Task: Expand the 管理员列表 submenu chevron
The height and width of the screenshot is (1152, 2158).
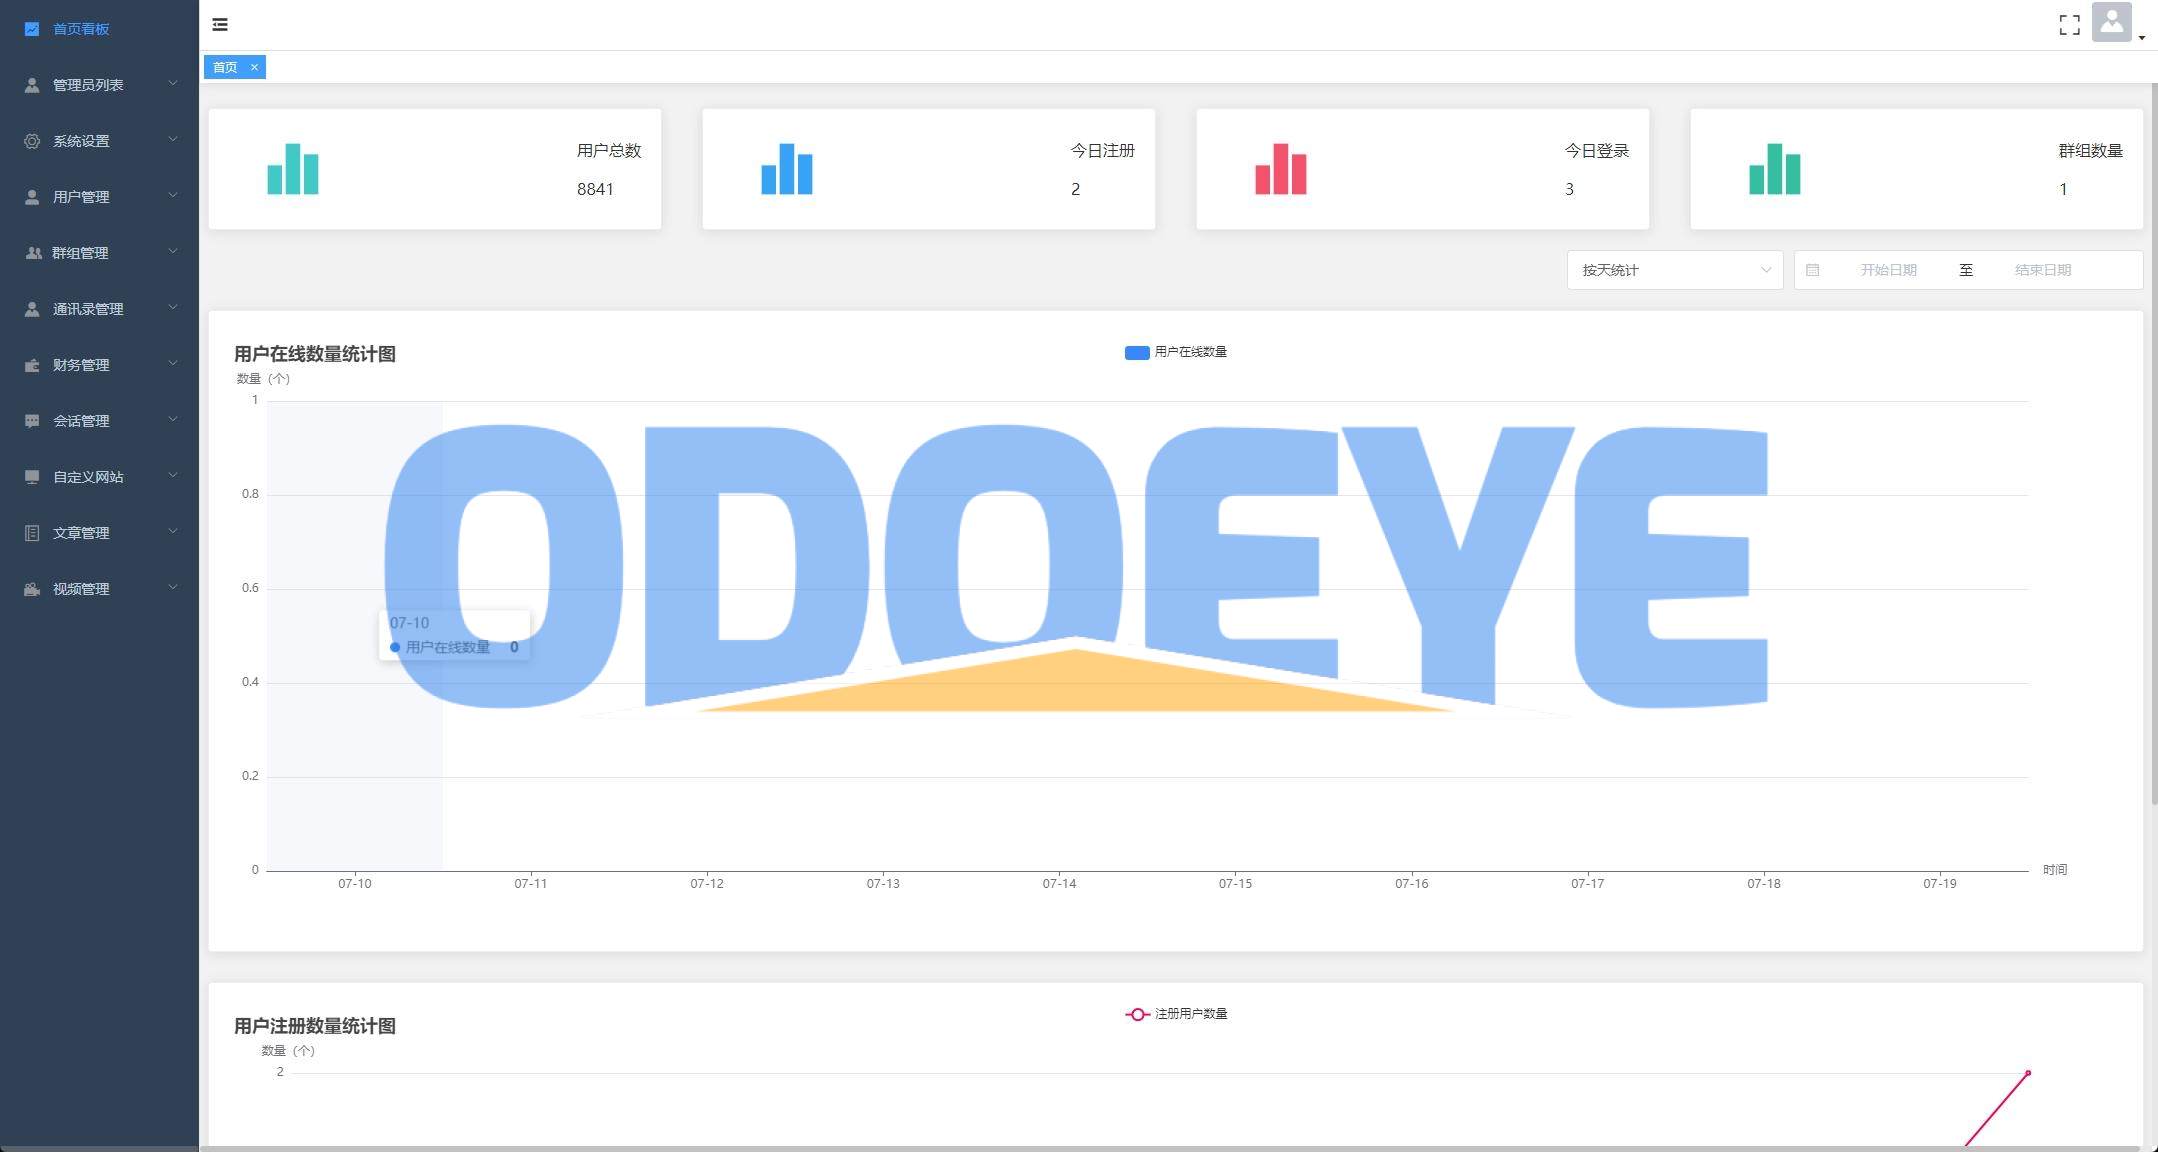Action: point(172,83)
